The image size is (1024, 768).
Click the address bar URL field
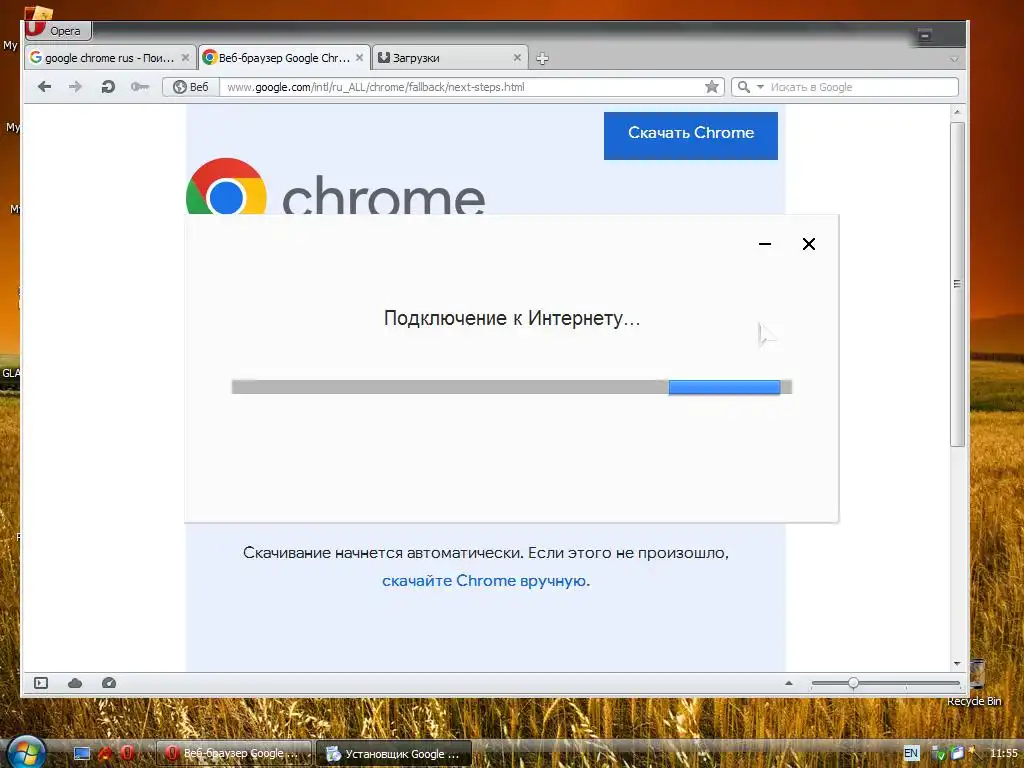[460, 87]
